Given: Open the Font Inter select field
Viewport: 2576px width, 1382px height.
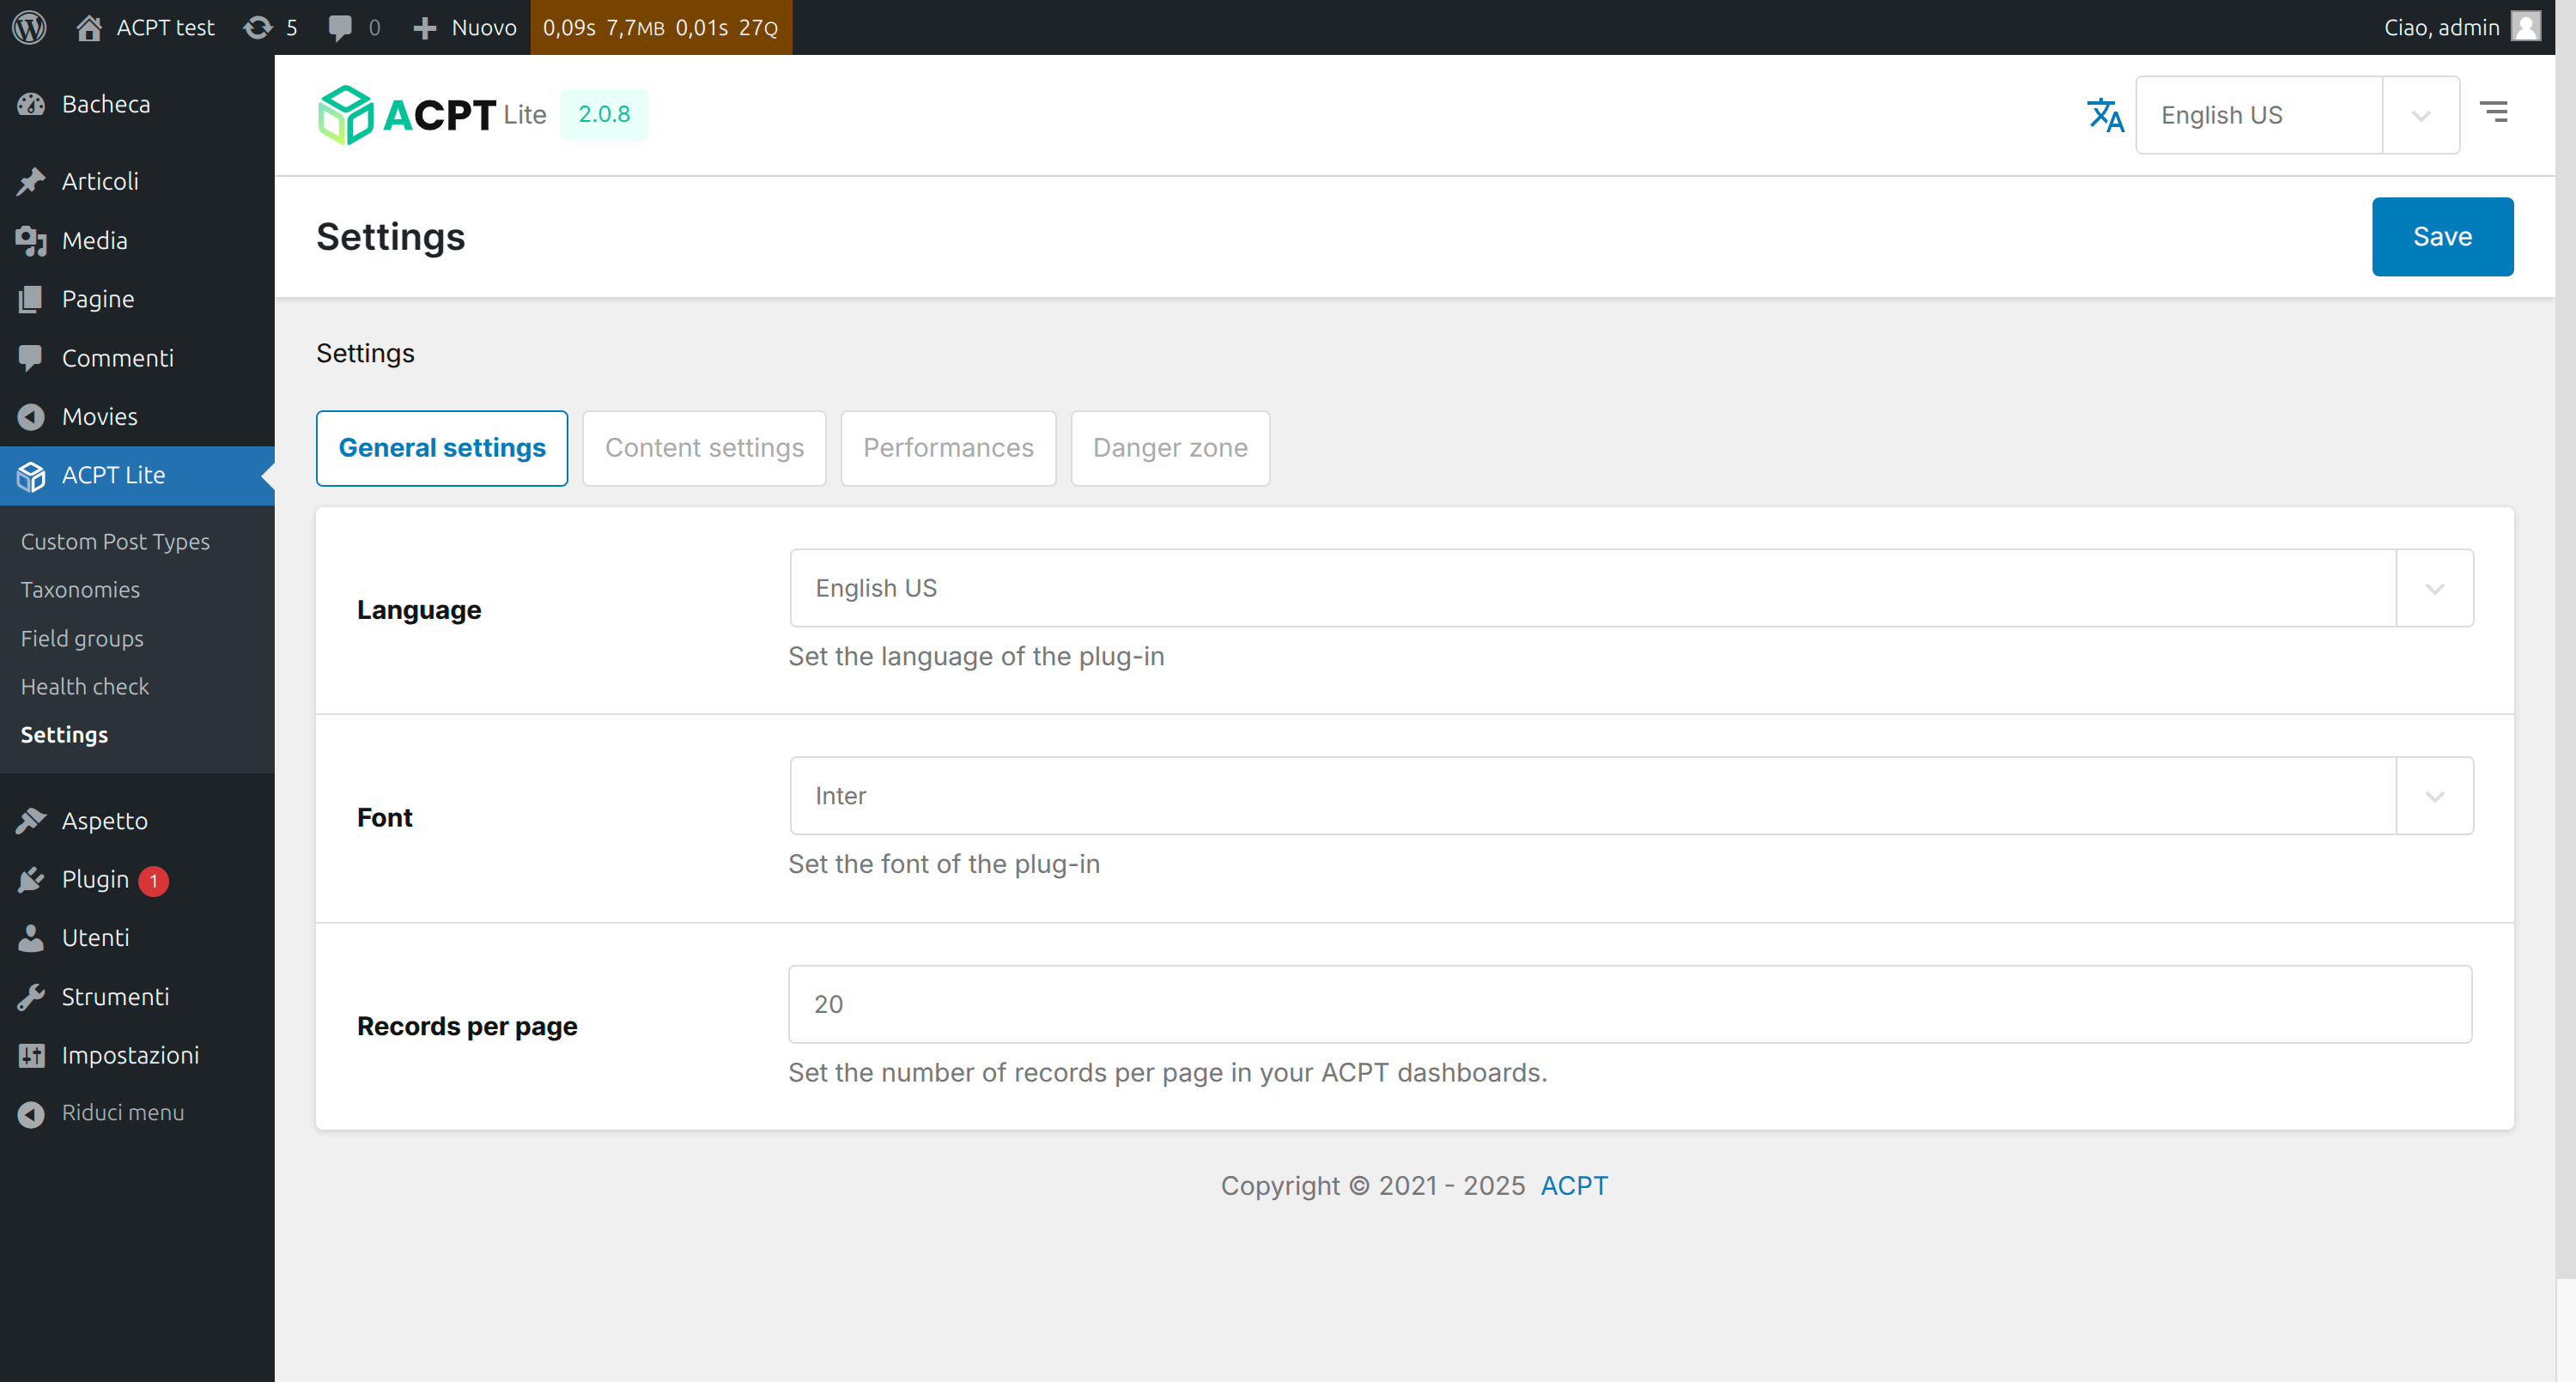Looking at the screenshot, I should coord(1632,796).
